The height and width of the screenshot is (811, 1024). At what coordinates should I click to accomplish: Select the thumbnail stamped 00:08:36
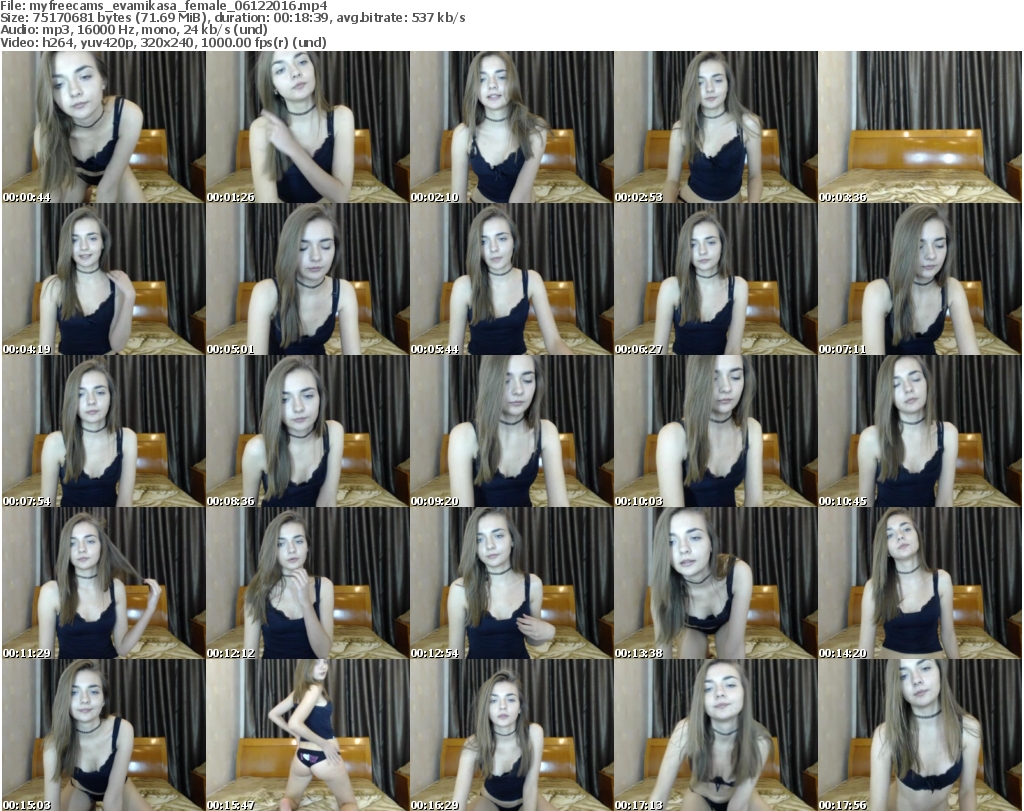308,432
